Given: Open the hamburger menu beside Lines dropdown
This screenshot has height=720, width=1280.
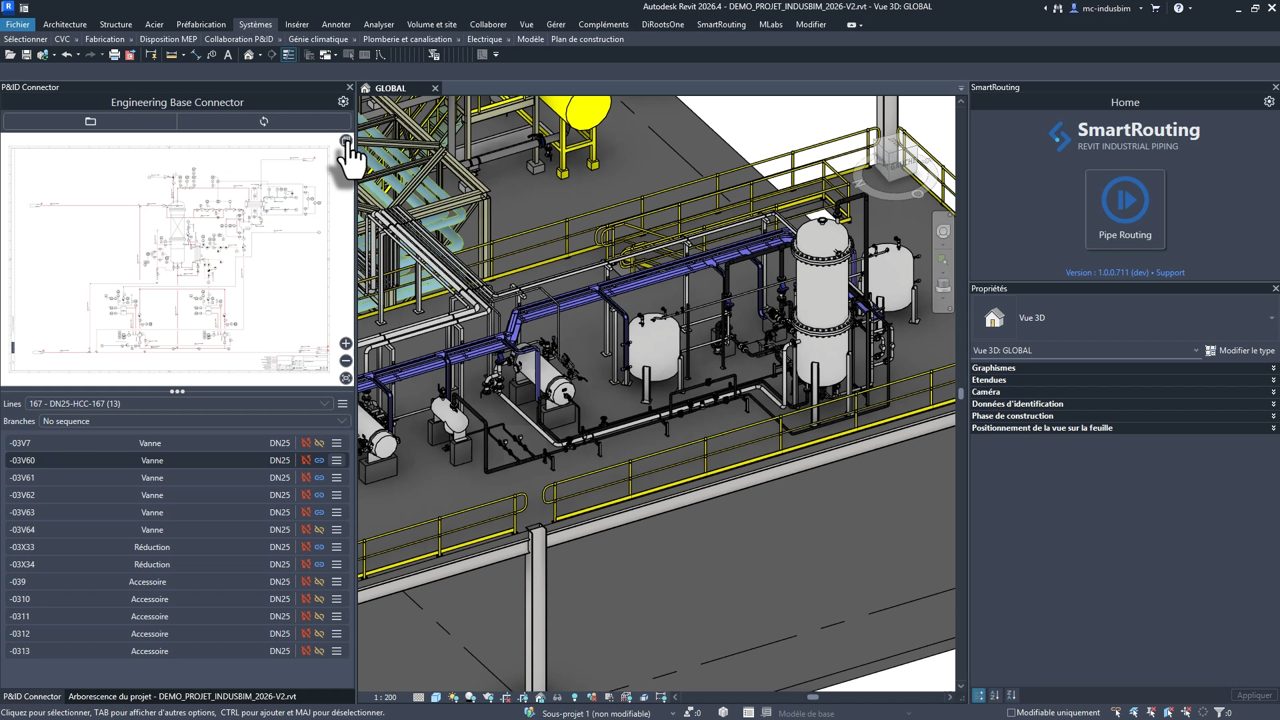Looking at the screenshot, I should [342, 404].
